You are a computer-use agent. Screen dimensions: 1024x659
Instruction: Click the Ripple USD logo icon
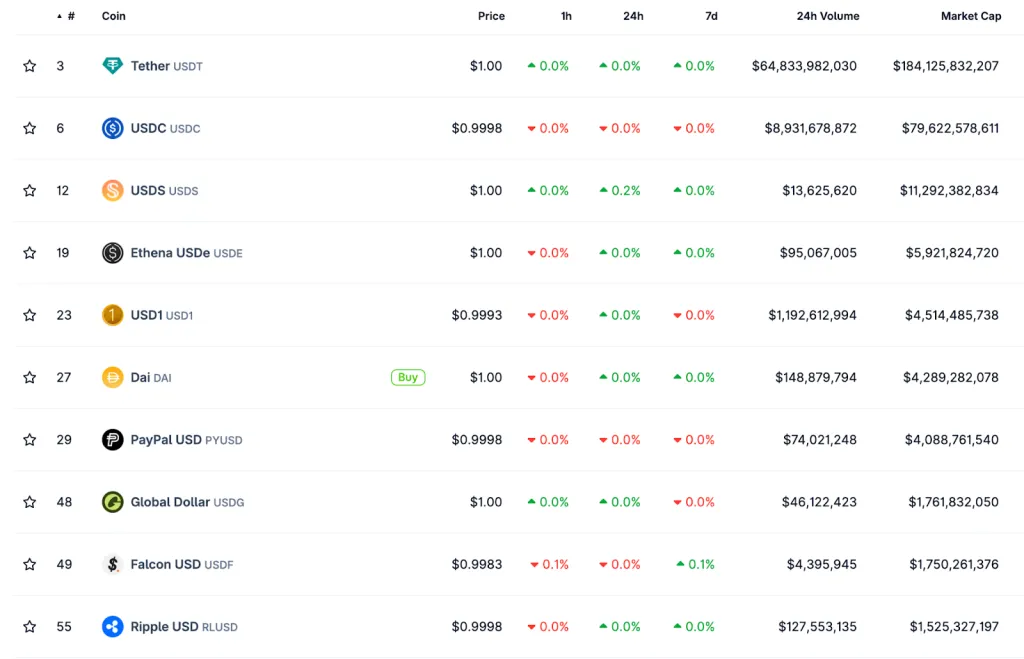tap(112, 627)
